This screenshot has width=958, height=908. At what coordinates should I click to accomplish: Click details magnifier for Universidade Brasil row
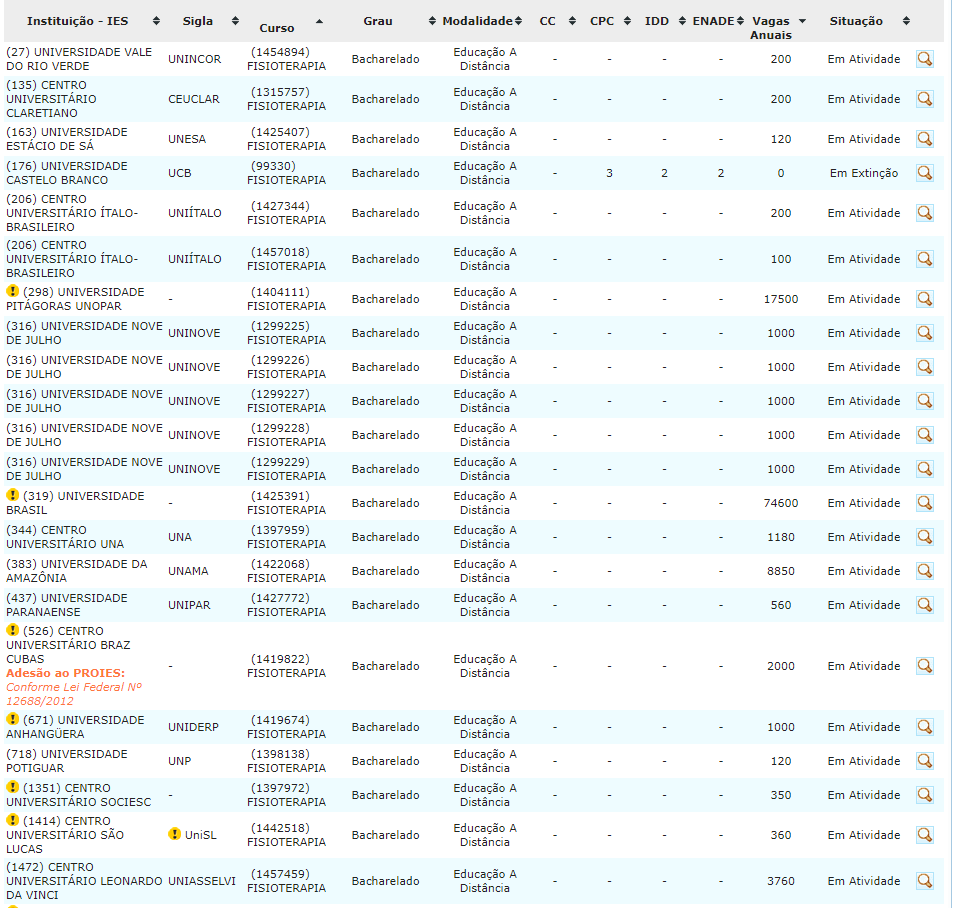924,503
